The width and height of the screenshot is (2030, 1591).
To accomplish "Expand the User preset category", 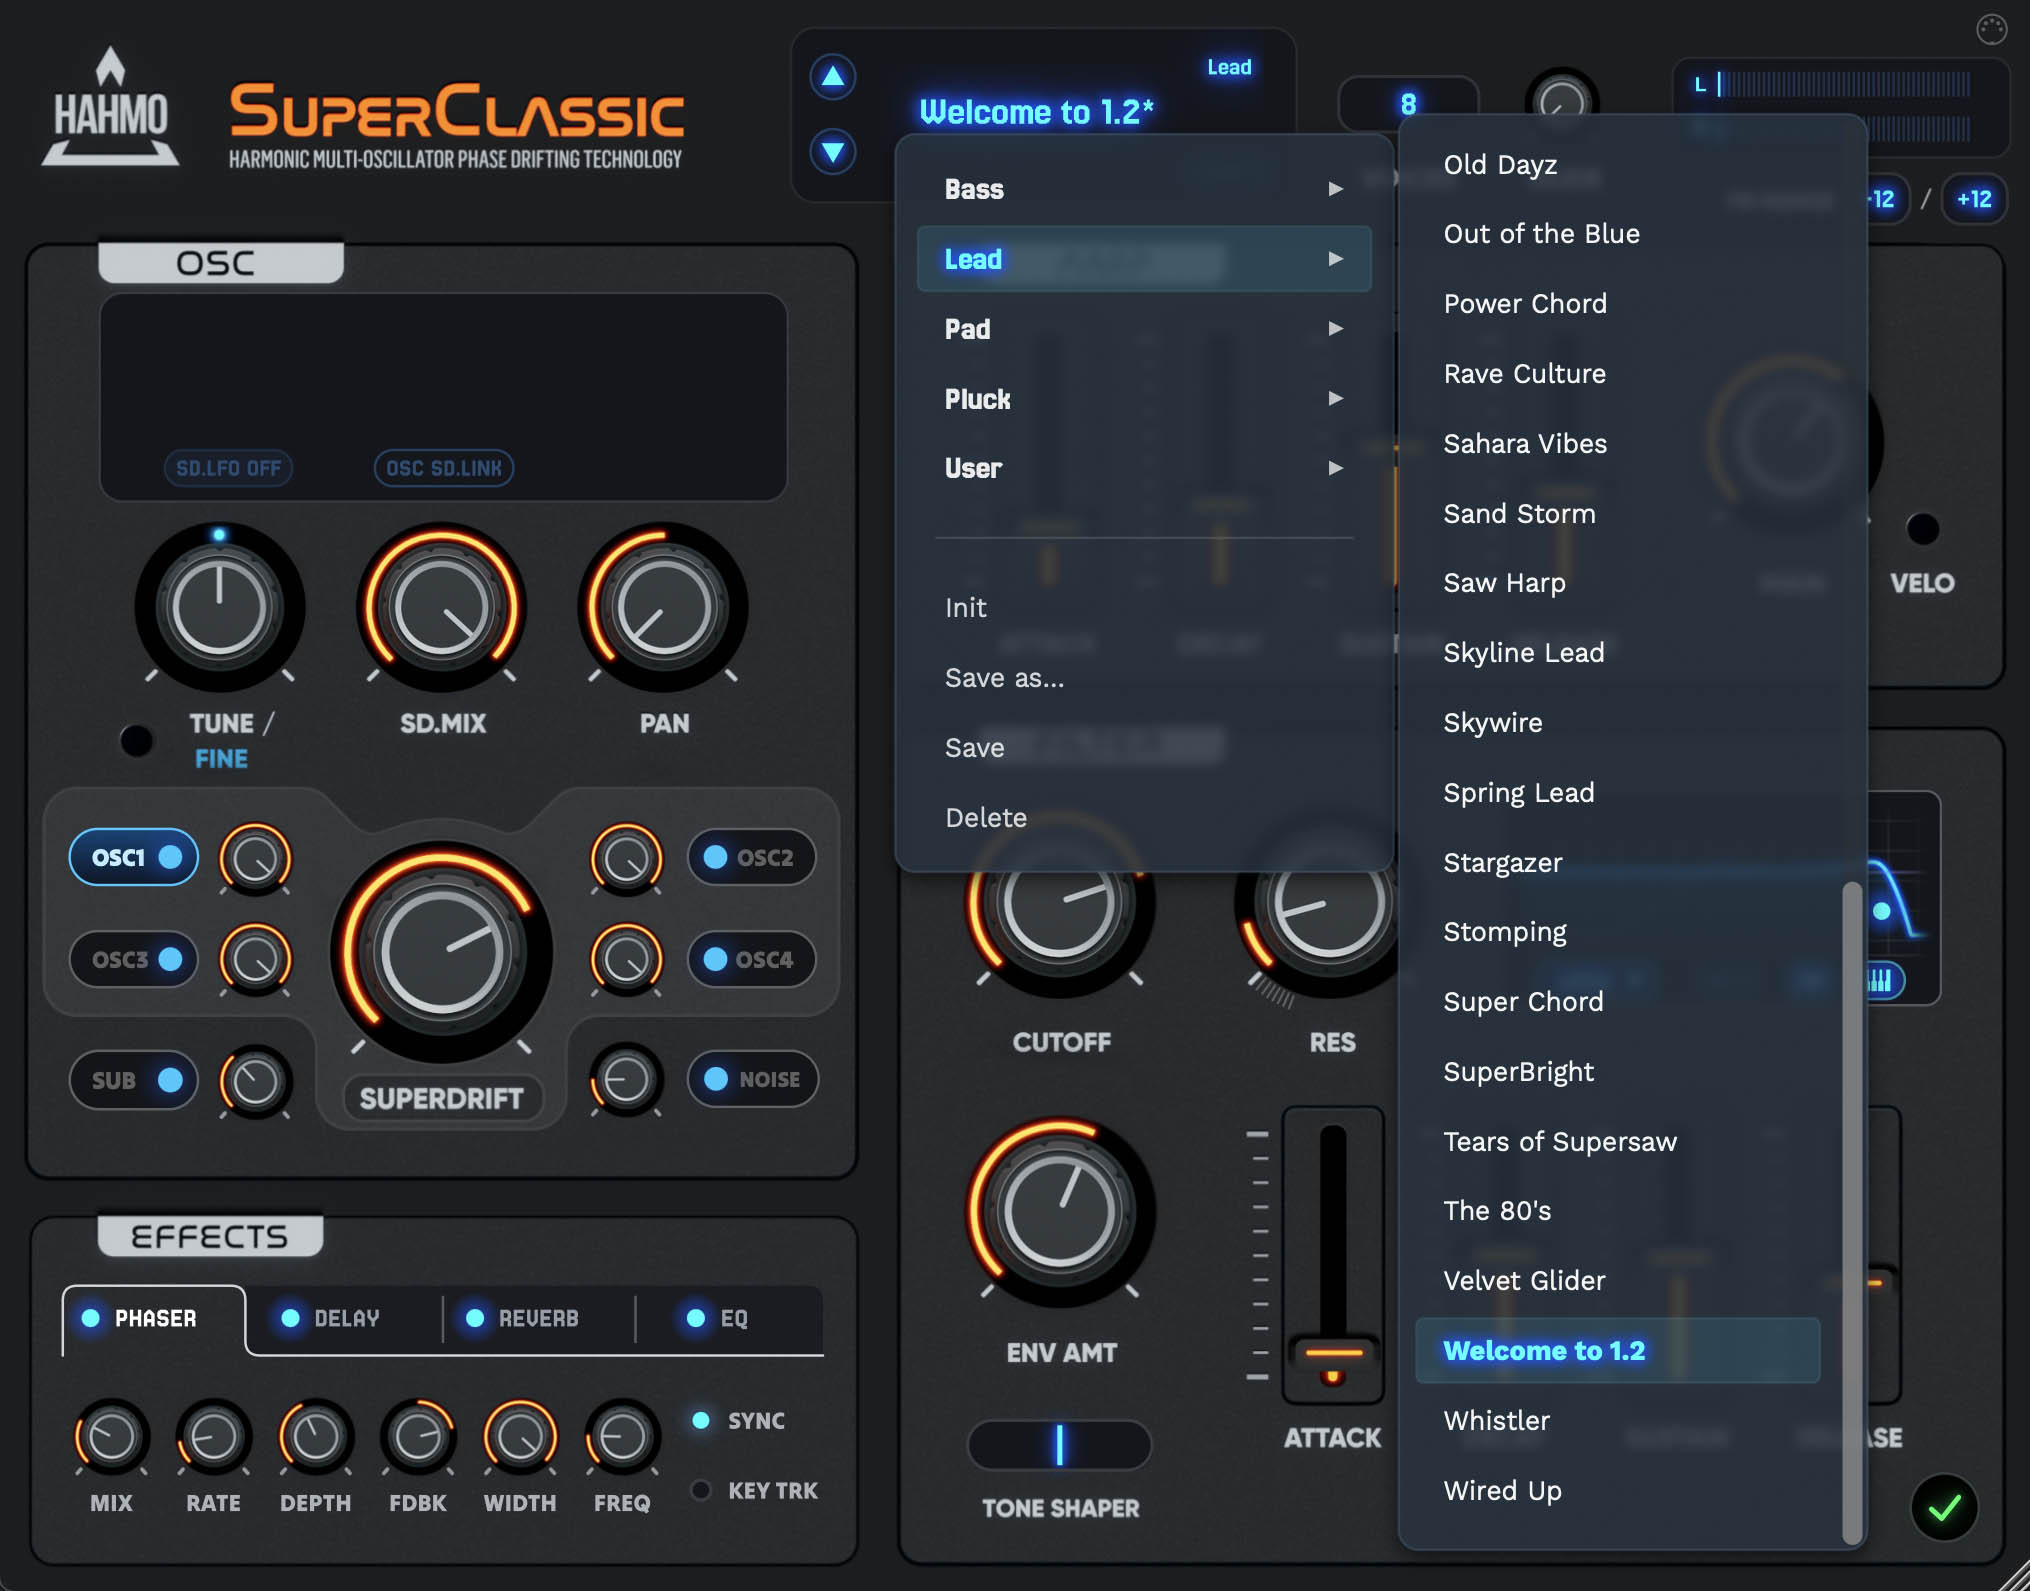I will click(x=1144, y=468).
